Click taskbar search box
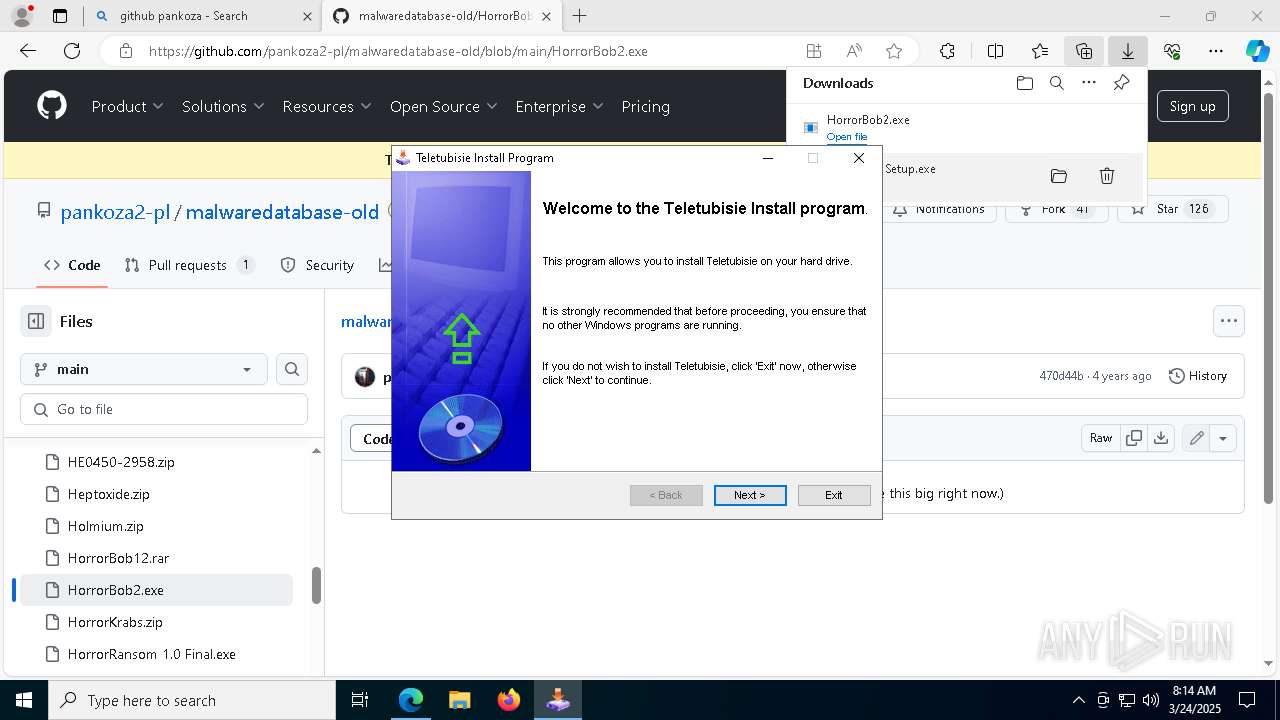This screenshot has width=1280, height=720. click(x=192, y=700)
